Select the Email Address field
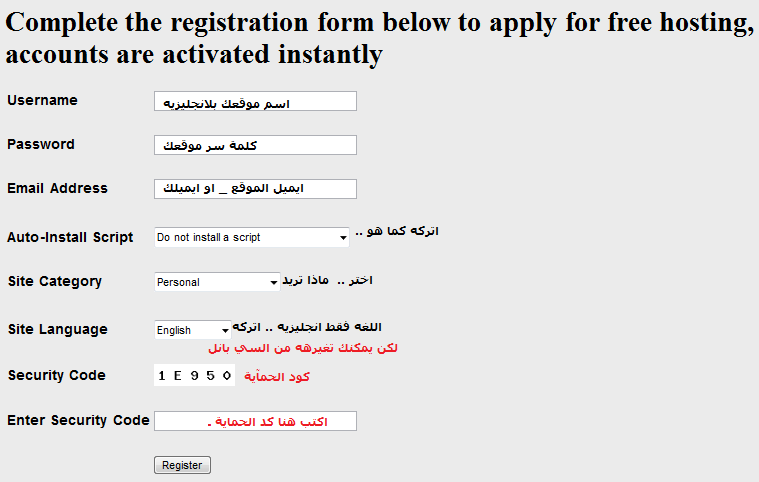 click(255, 189)
